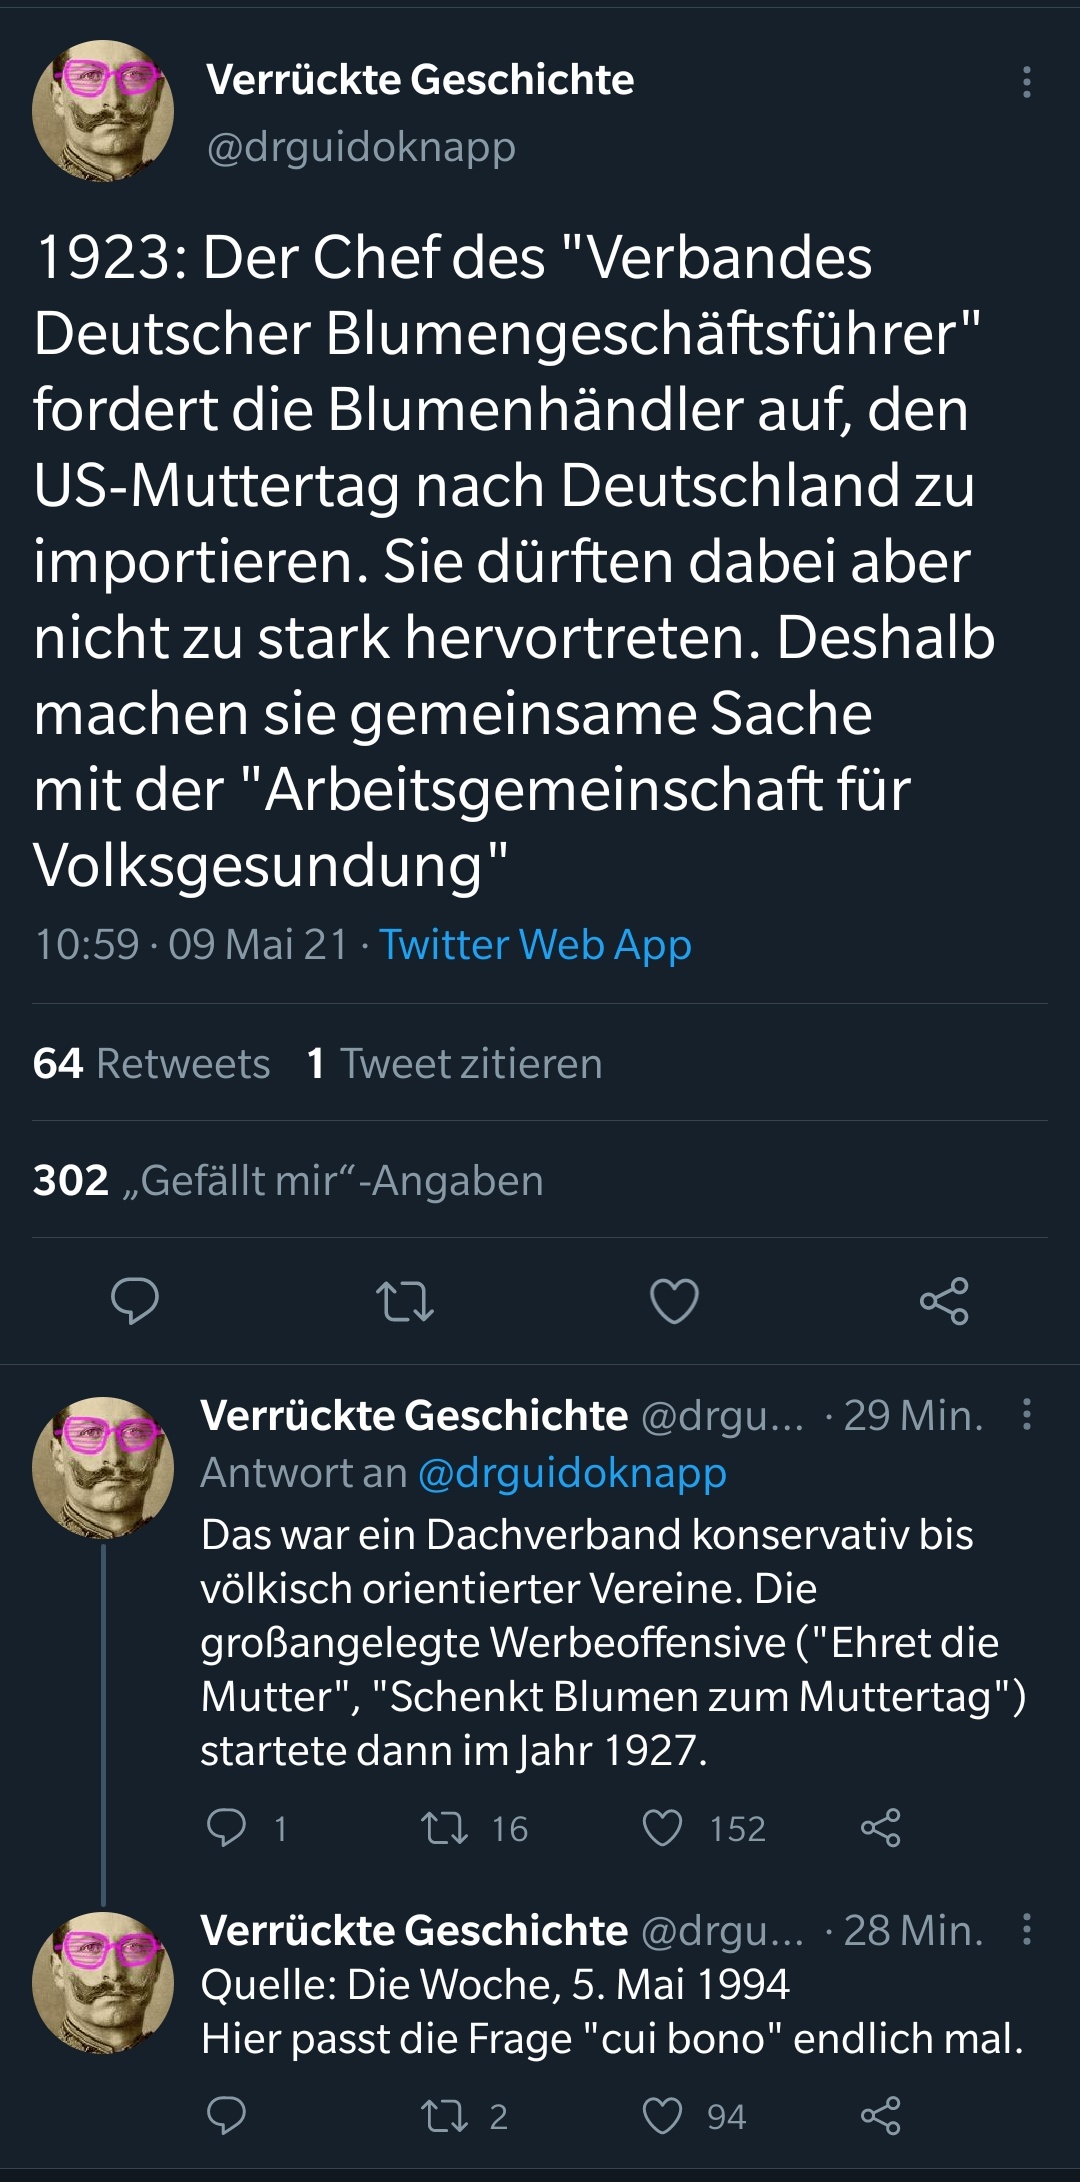
Task: Retweet the main Muttertag tweet
Action: (x=405, y=1301)
